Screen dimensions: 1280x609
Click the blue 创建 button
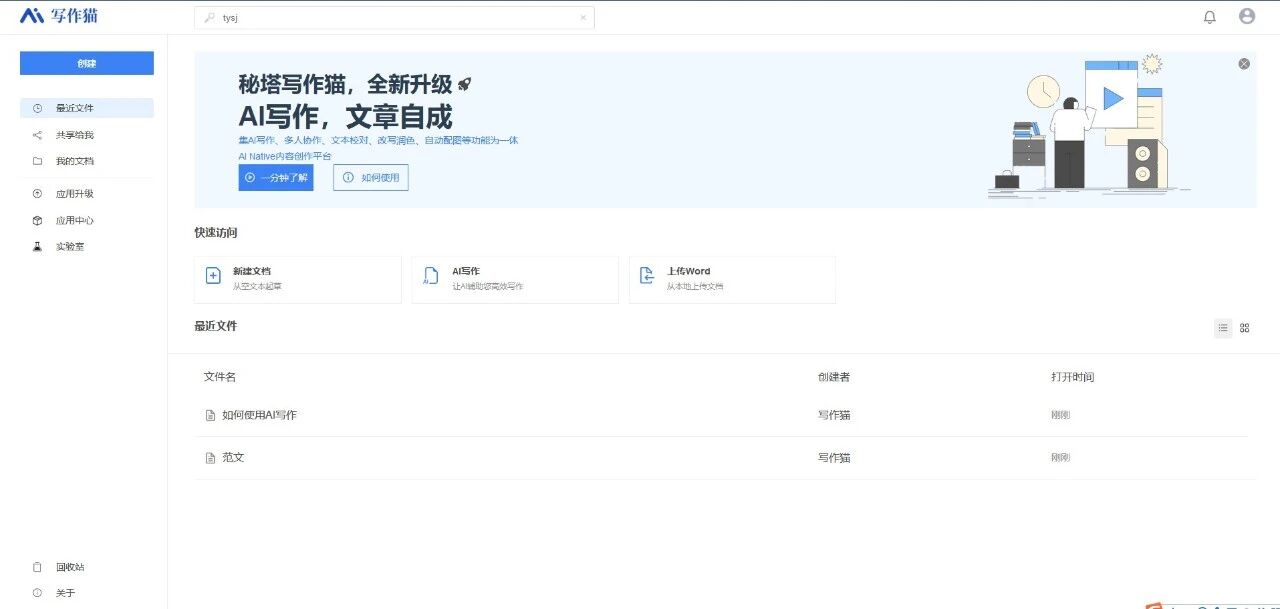87,63
